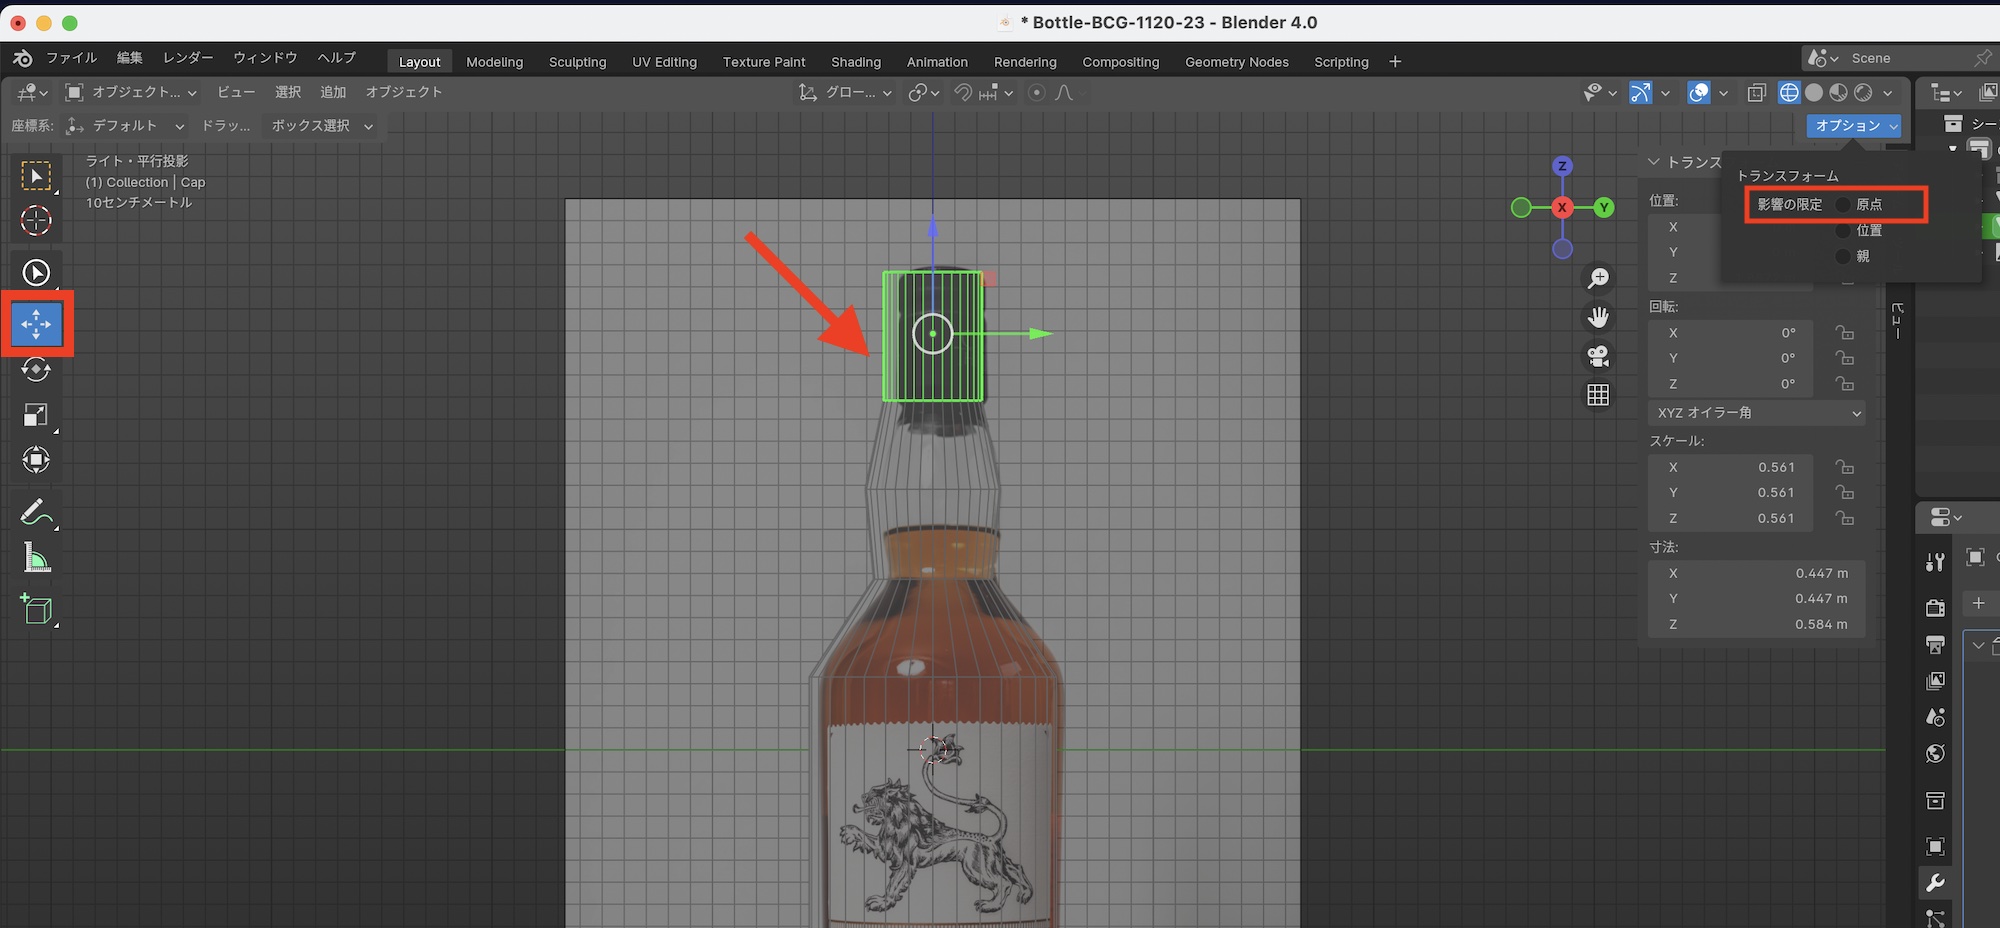2000x928 pixels.
Task: Select the Scale tool
Action: (x=36, y=415)
